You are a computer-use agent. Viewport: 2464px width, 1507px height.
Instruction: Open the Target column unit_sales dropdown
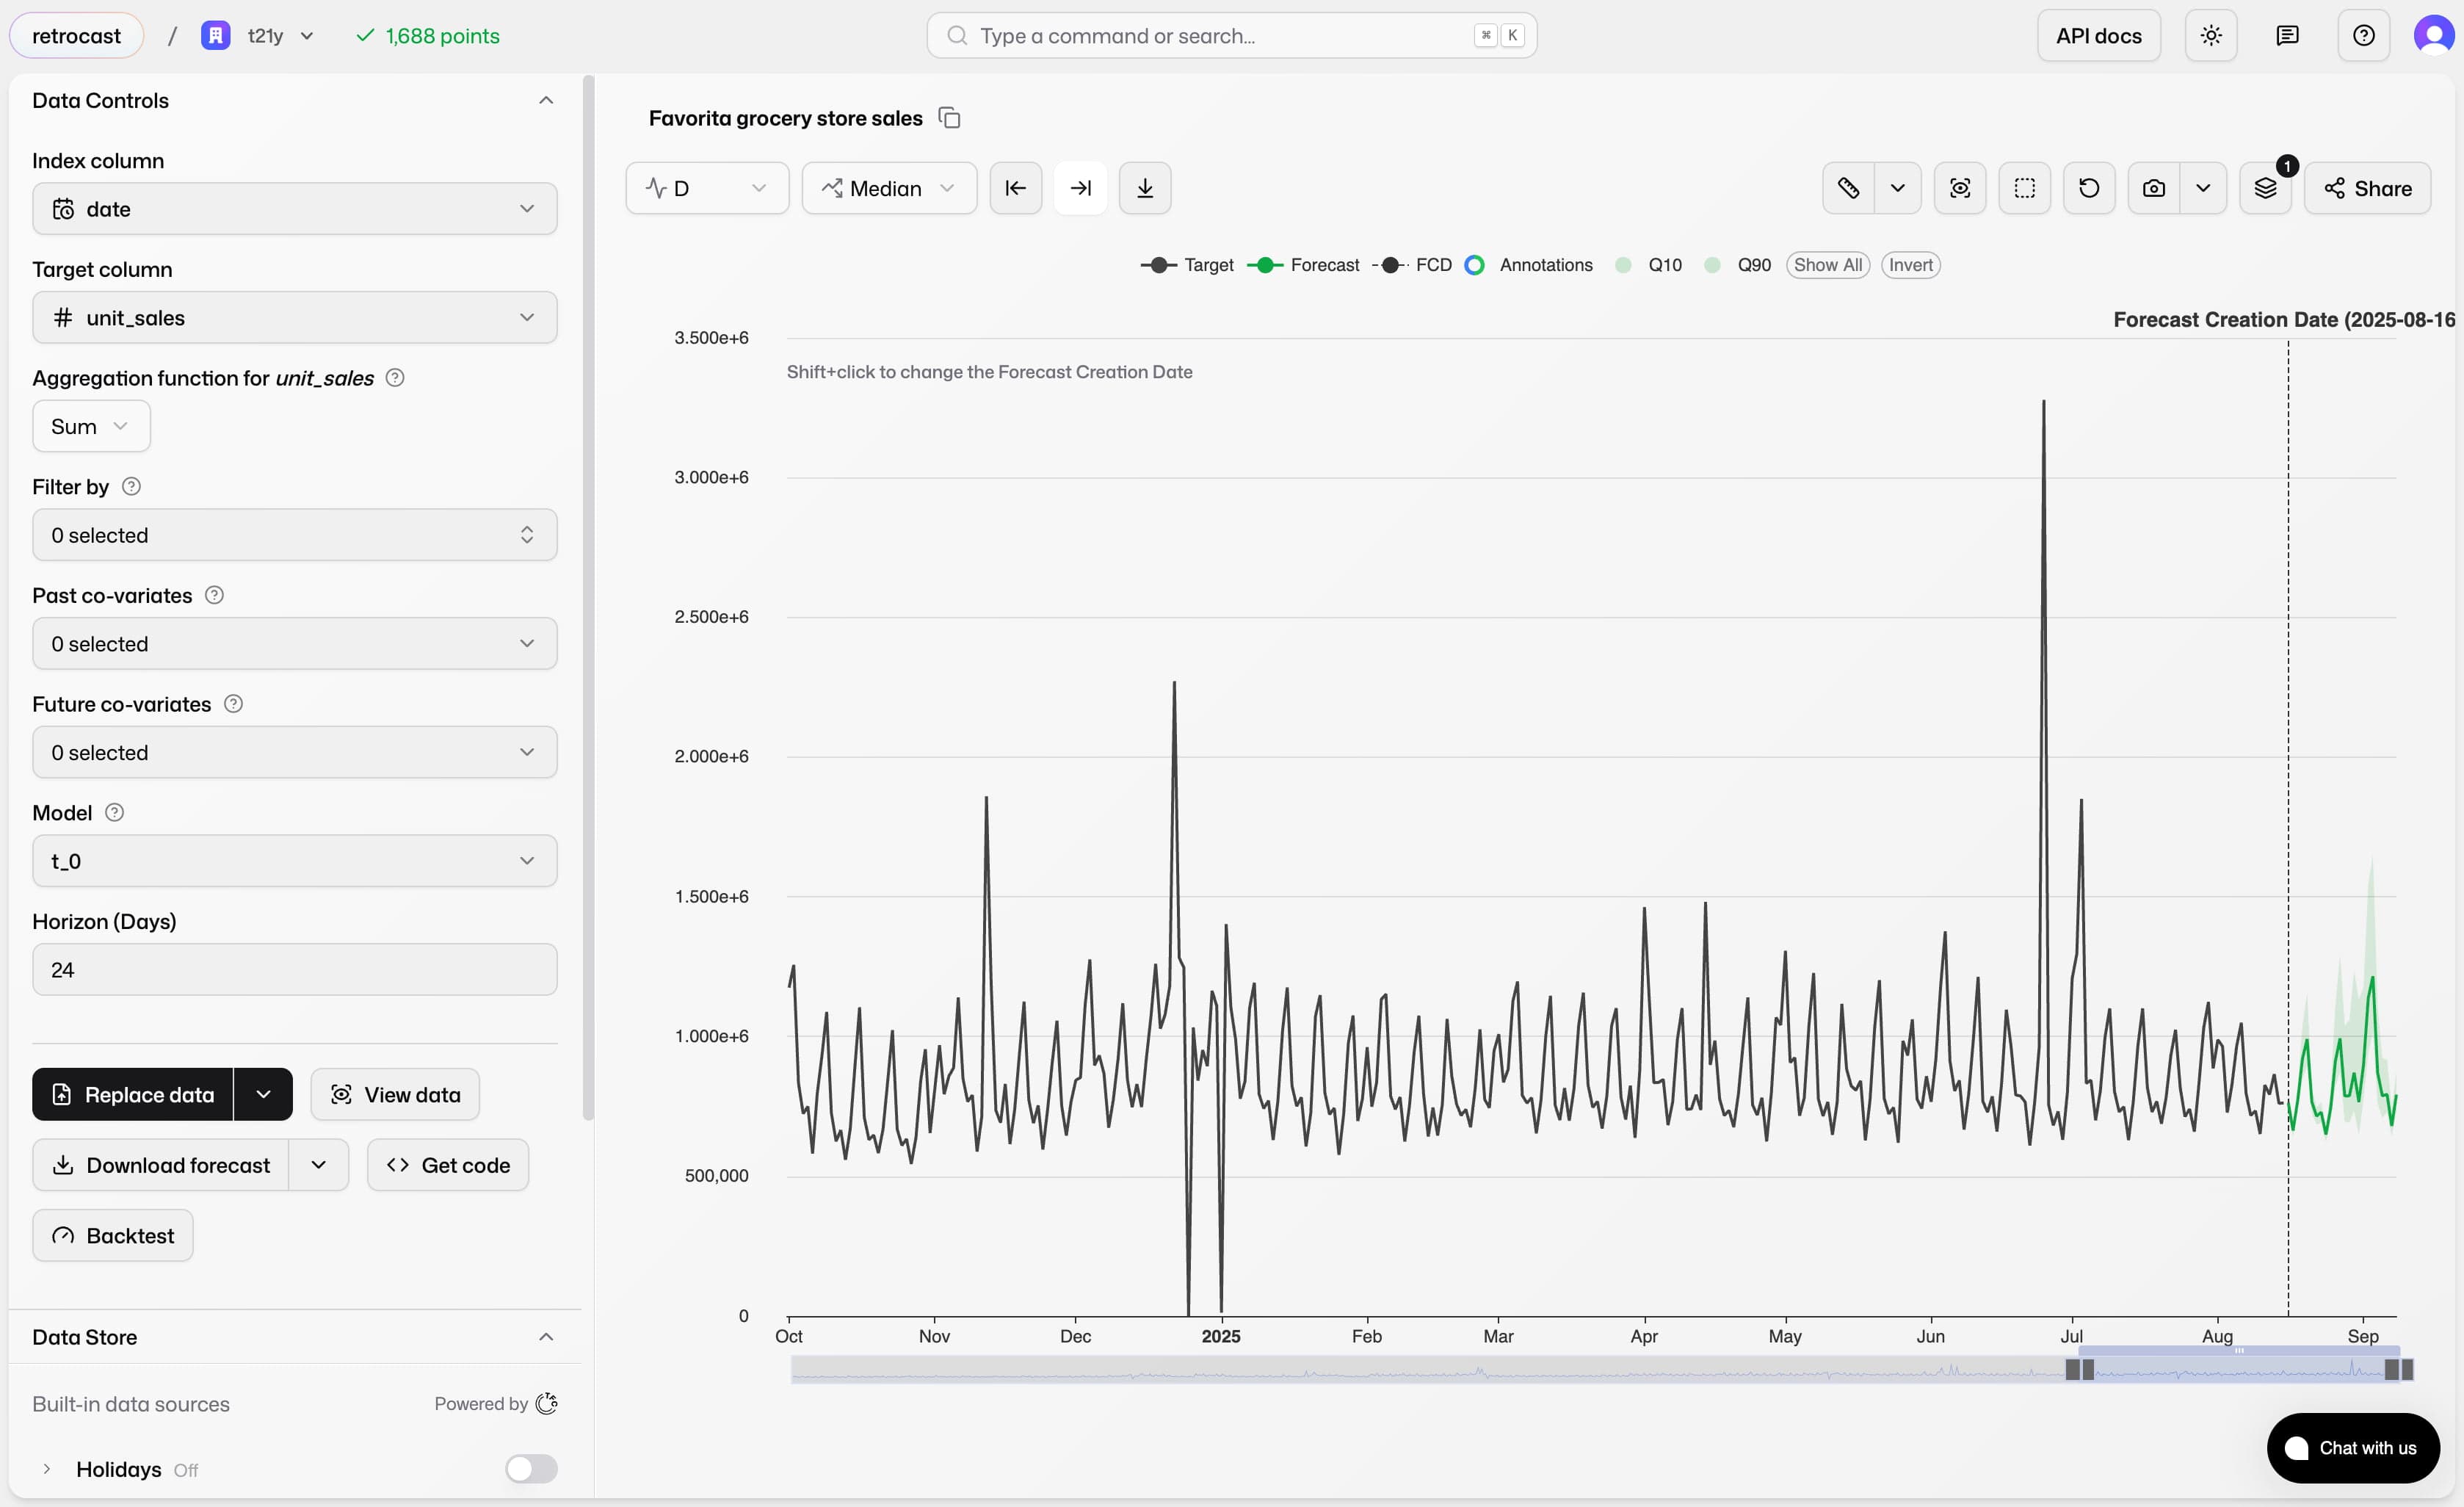pos(294,318)
